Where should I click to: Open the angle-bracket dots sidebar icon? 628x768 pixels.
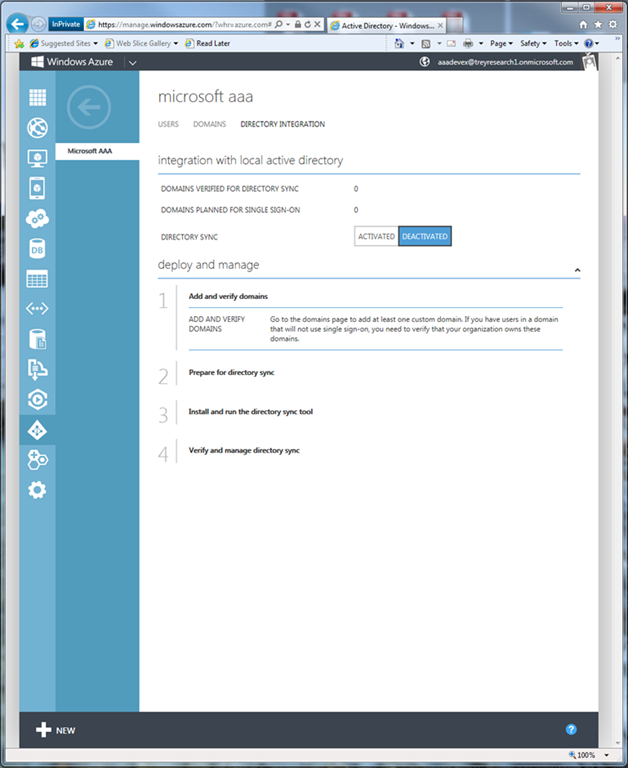[37, 309]
